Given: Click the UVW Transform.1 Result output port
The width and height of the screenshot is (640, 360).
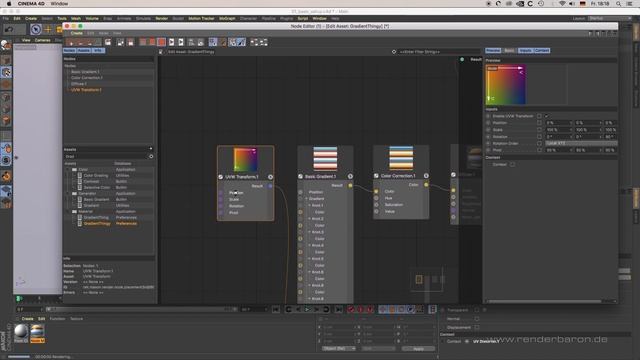Looking at the screenshot, I should (270, 186).
